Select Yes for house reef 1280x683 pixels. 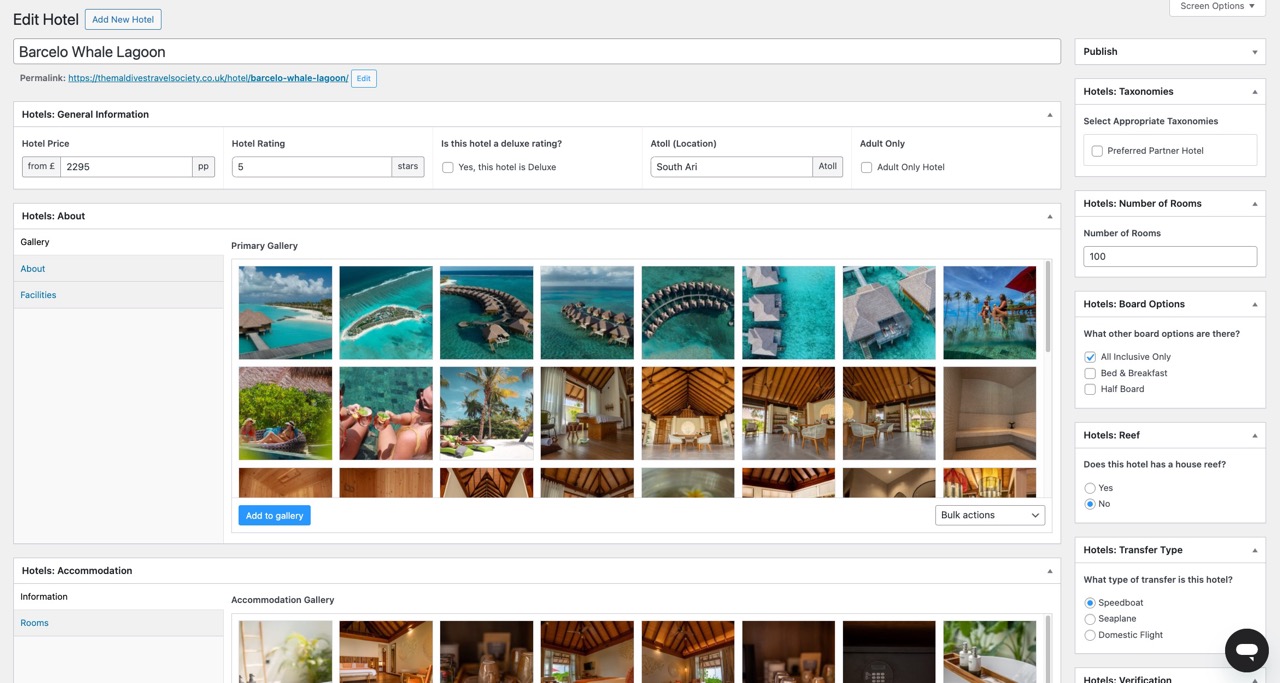[x=1090, y=488]
